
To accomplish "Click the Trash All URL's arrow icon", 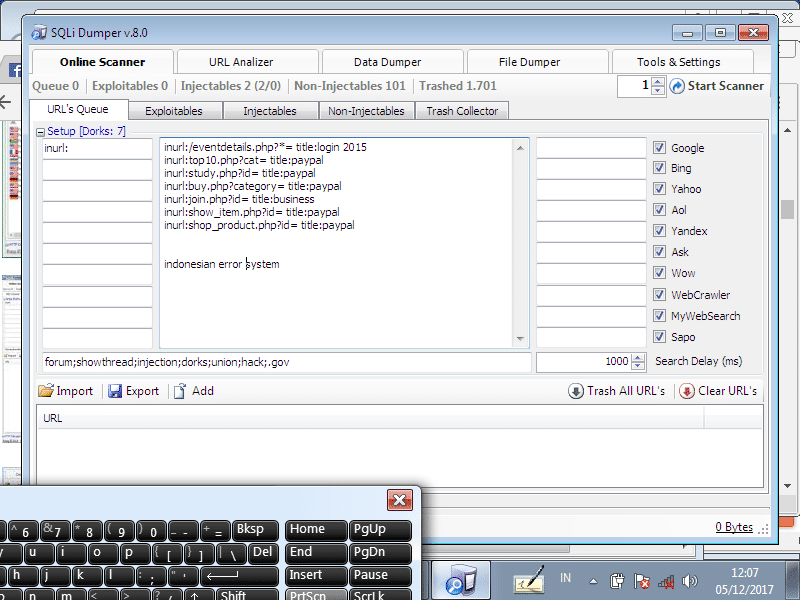I will coord(576,391).
